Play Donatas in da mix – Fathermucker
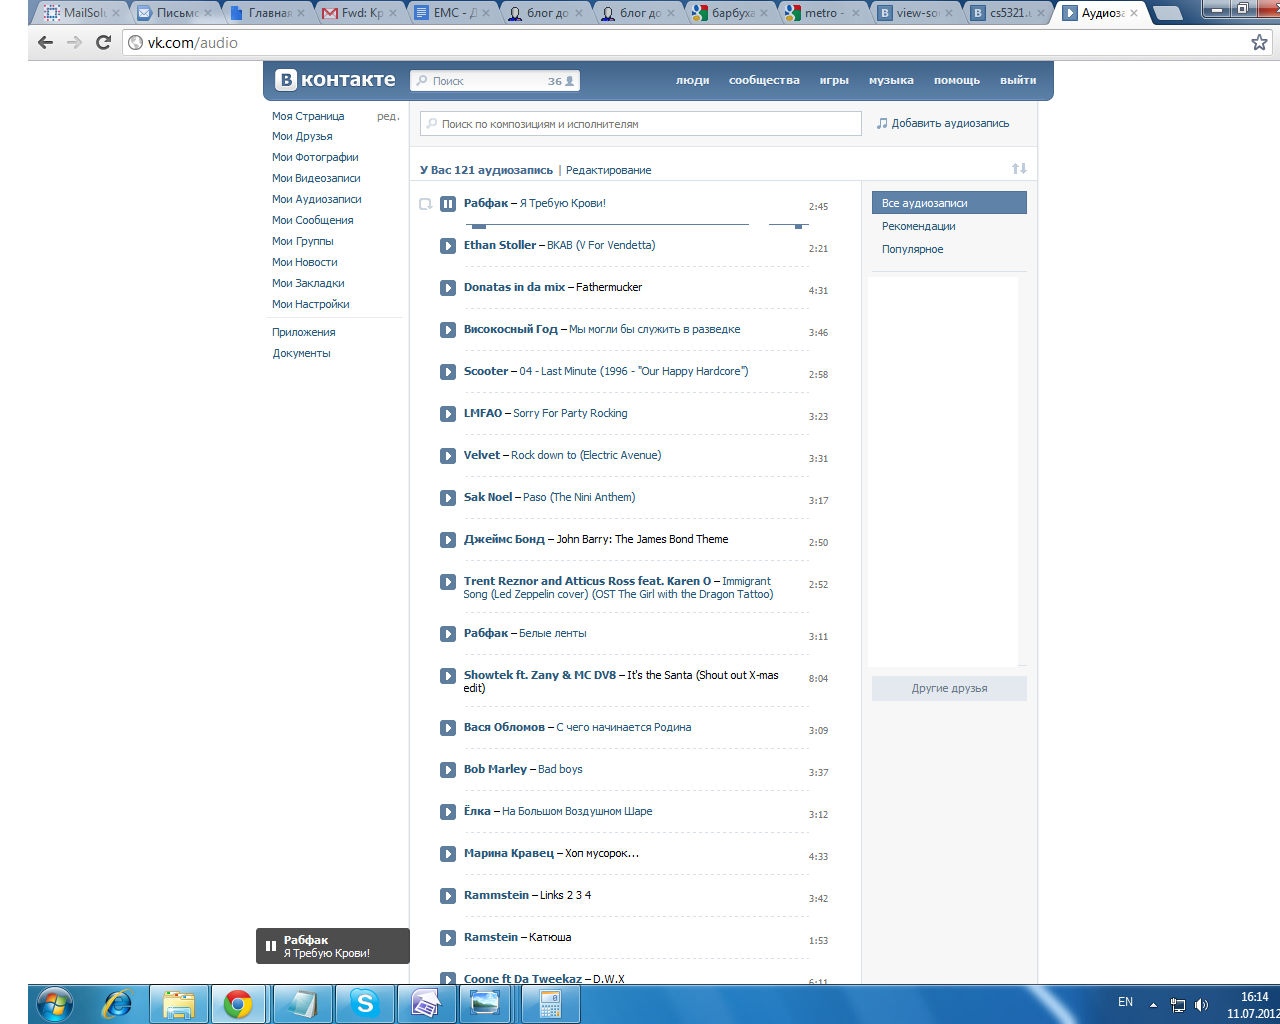Viewport: 1280px width, 1024px height. click(448, 288)
